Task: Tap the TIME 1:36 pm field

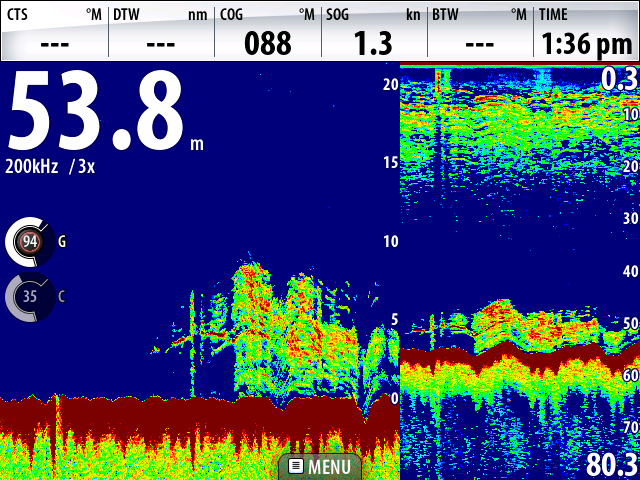Action: 587,31
